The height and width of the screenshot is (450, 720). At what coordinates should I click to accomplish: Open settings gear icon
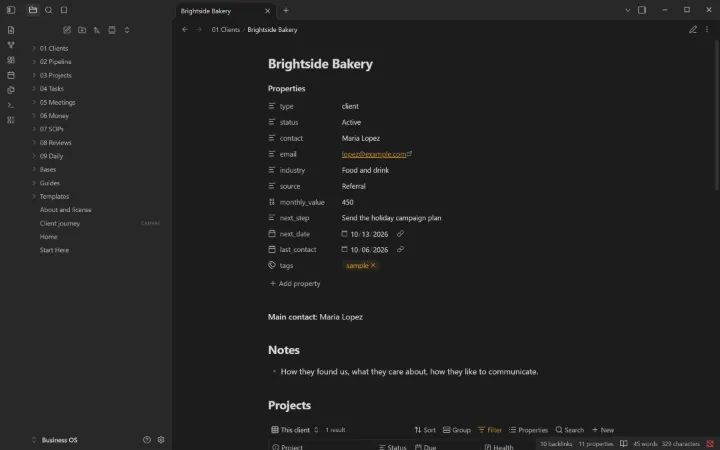[161, 440]
